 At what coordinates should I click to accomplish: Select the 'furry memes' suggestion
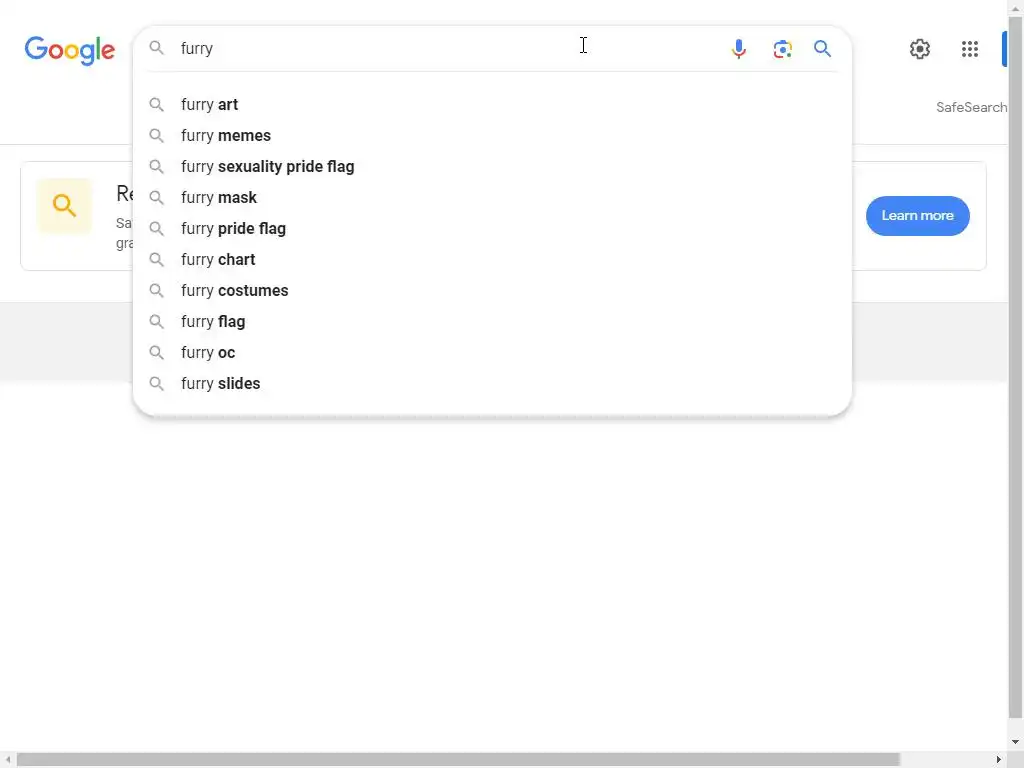pyautogui.click(x=226, y=135)
